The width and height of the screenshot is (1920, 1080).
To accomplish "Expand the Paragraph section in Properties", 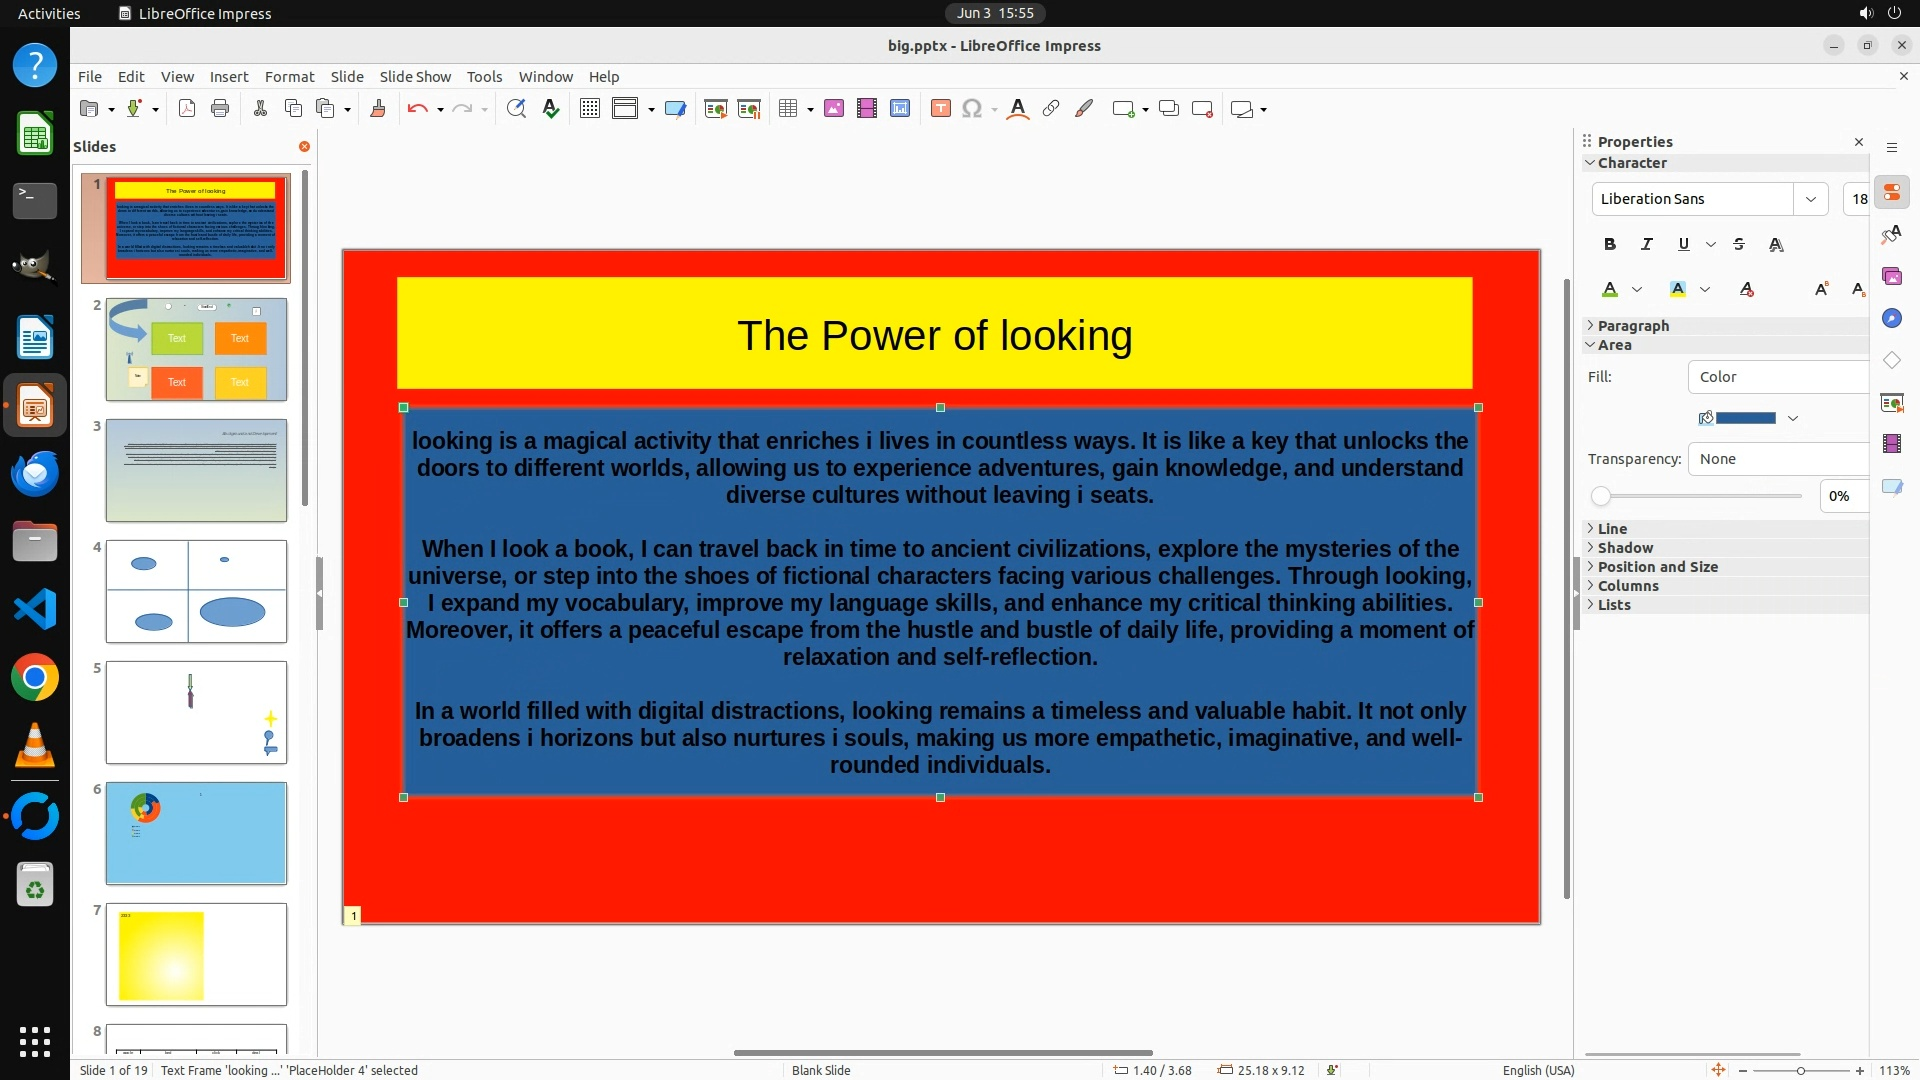I will click(1633, 326).
